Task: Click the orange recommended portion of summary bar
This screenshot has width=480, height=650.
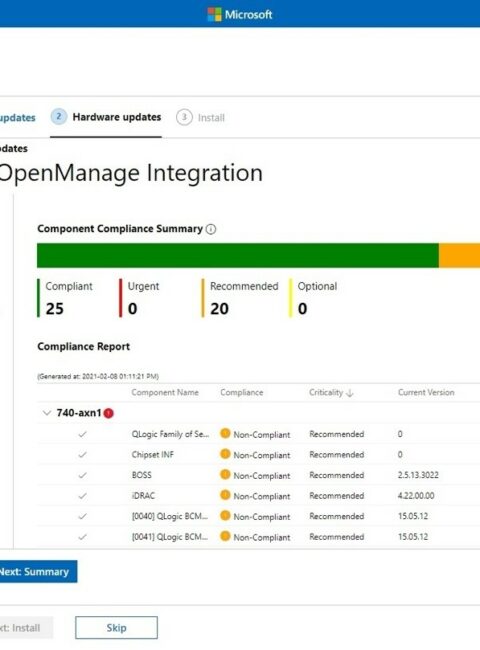Action: [x=459, y=255]
